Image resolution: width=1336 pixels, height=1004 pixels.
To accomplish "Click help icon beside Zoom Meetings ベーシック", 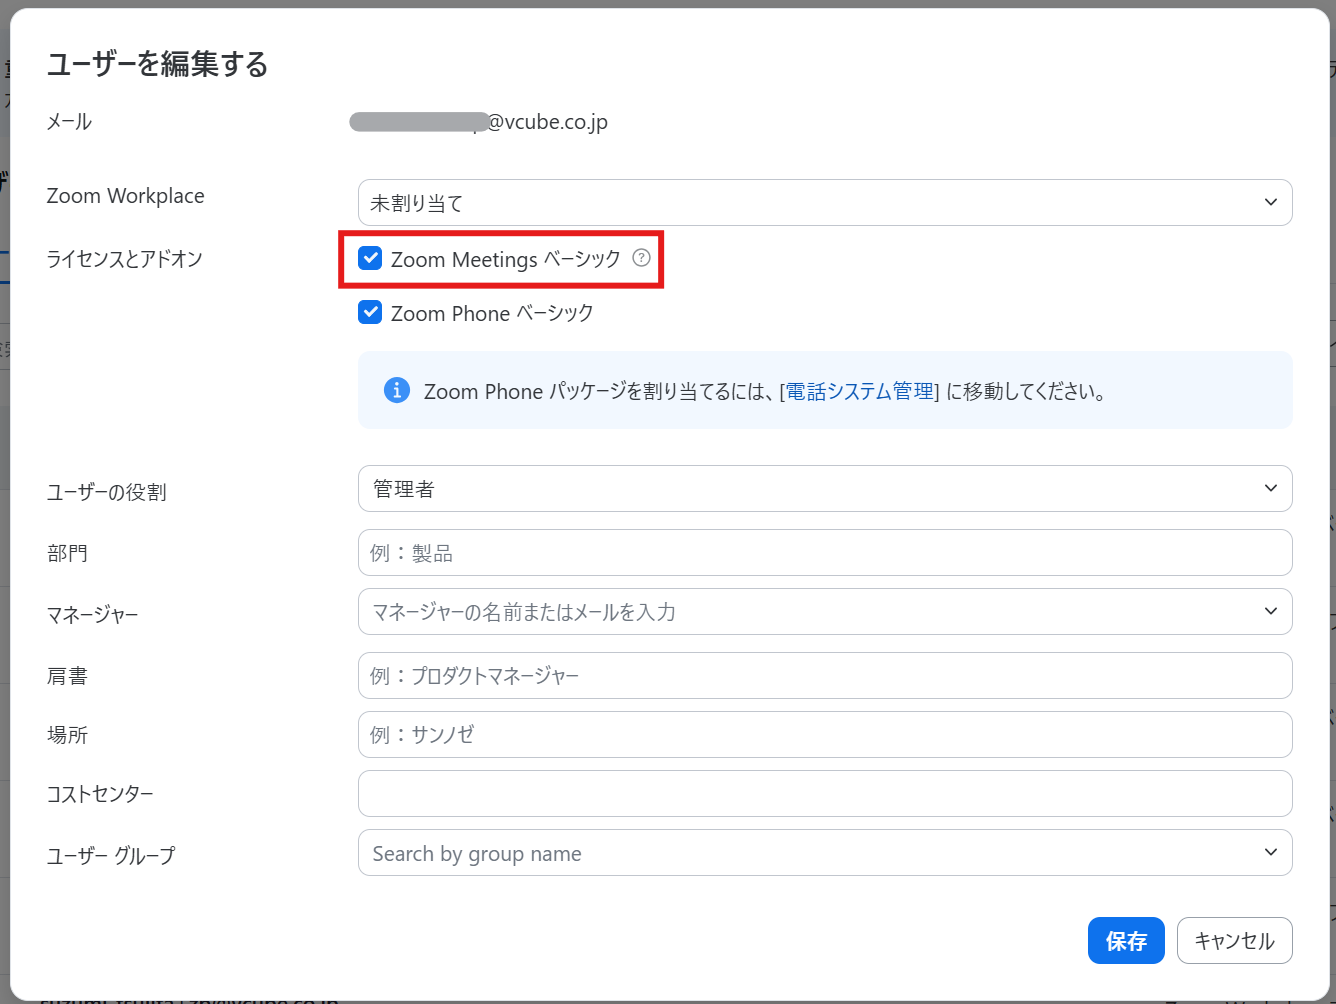I will point(642,258).
